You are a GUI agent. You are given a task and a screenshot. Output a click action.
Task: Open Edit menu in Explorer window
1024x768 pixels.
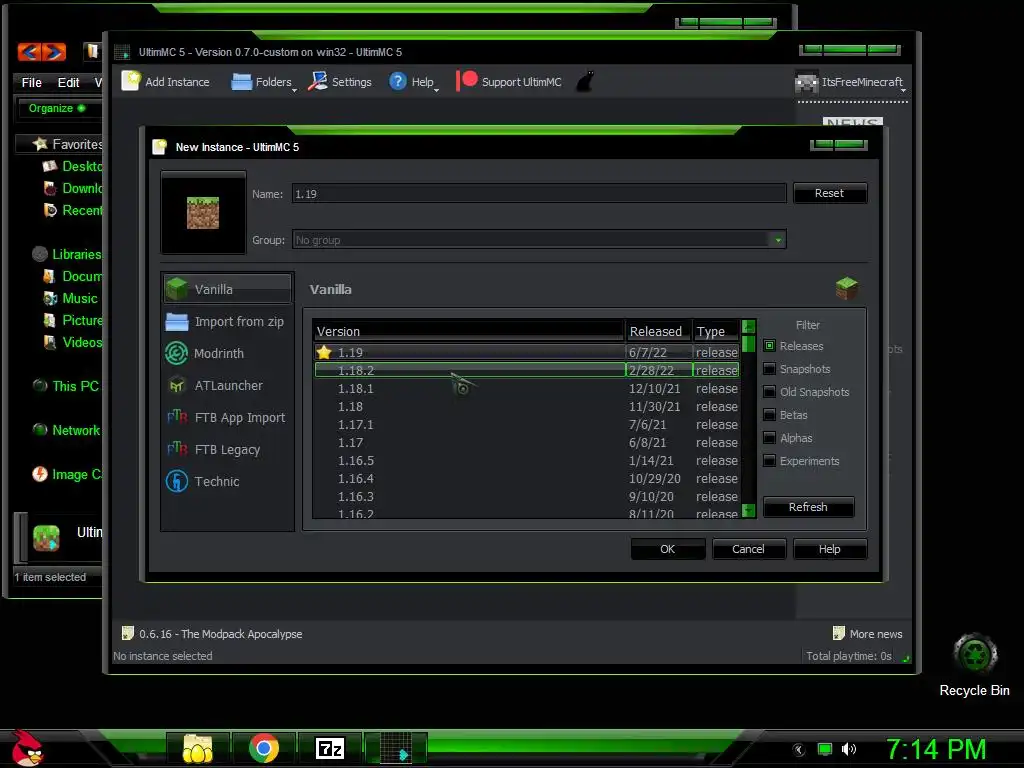(x=68, y=82)
